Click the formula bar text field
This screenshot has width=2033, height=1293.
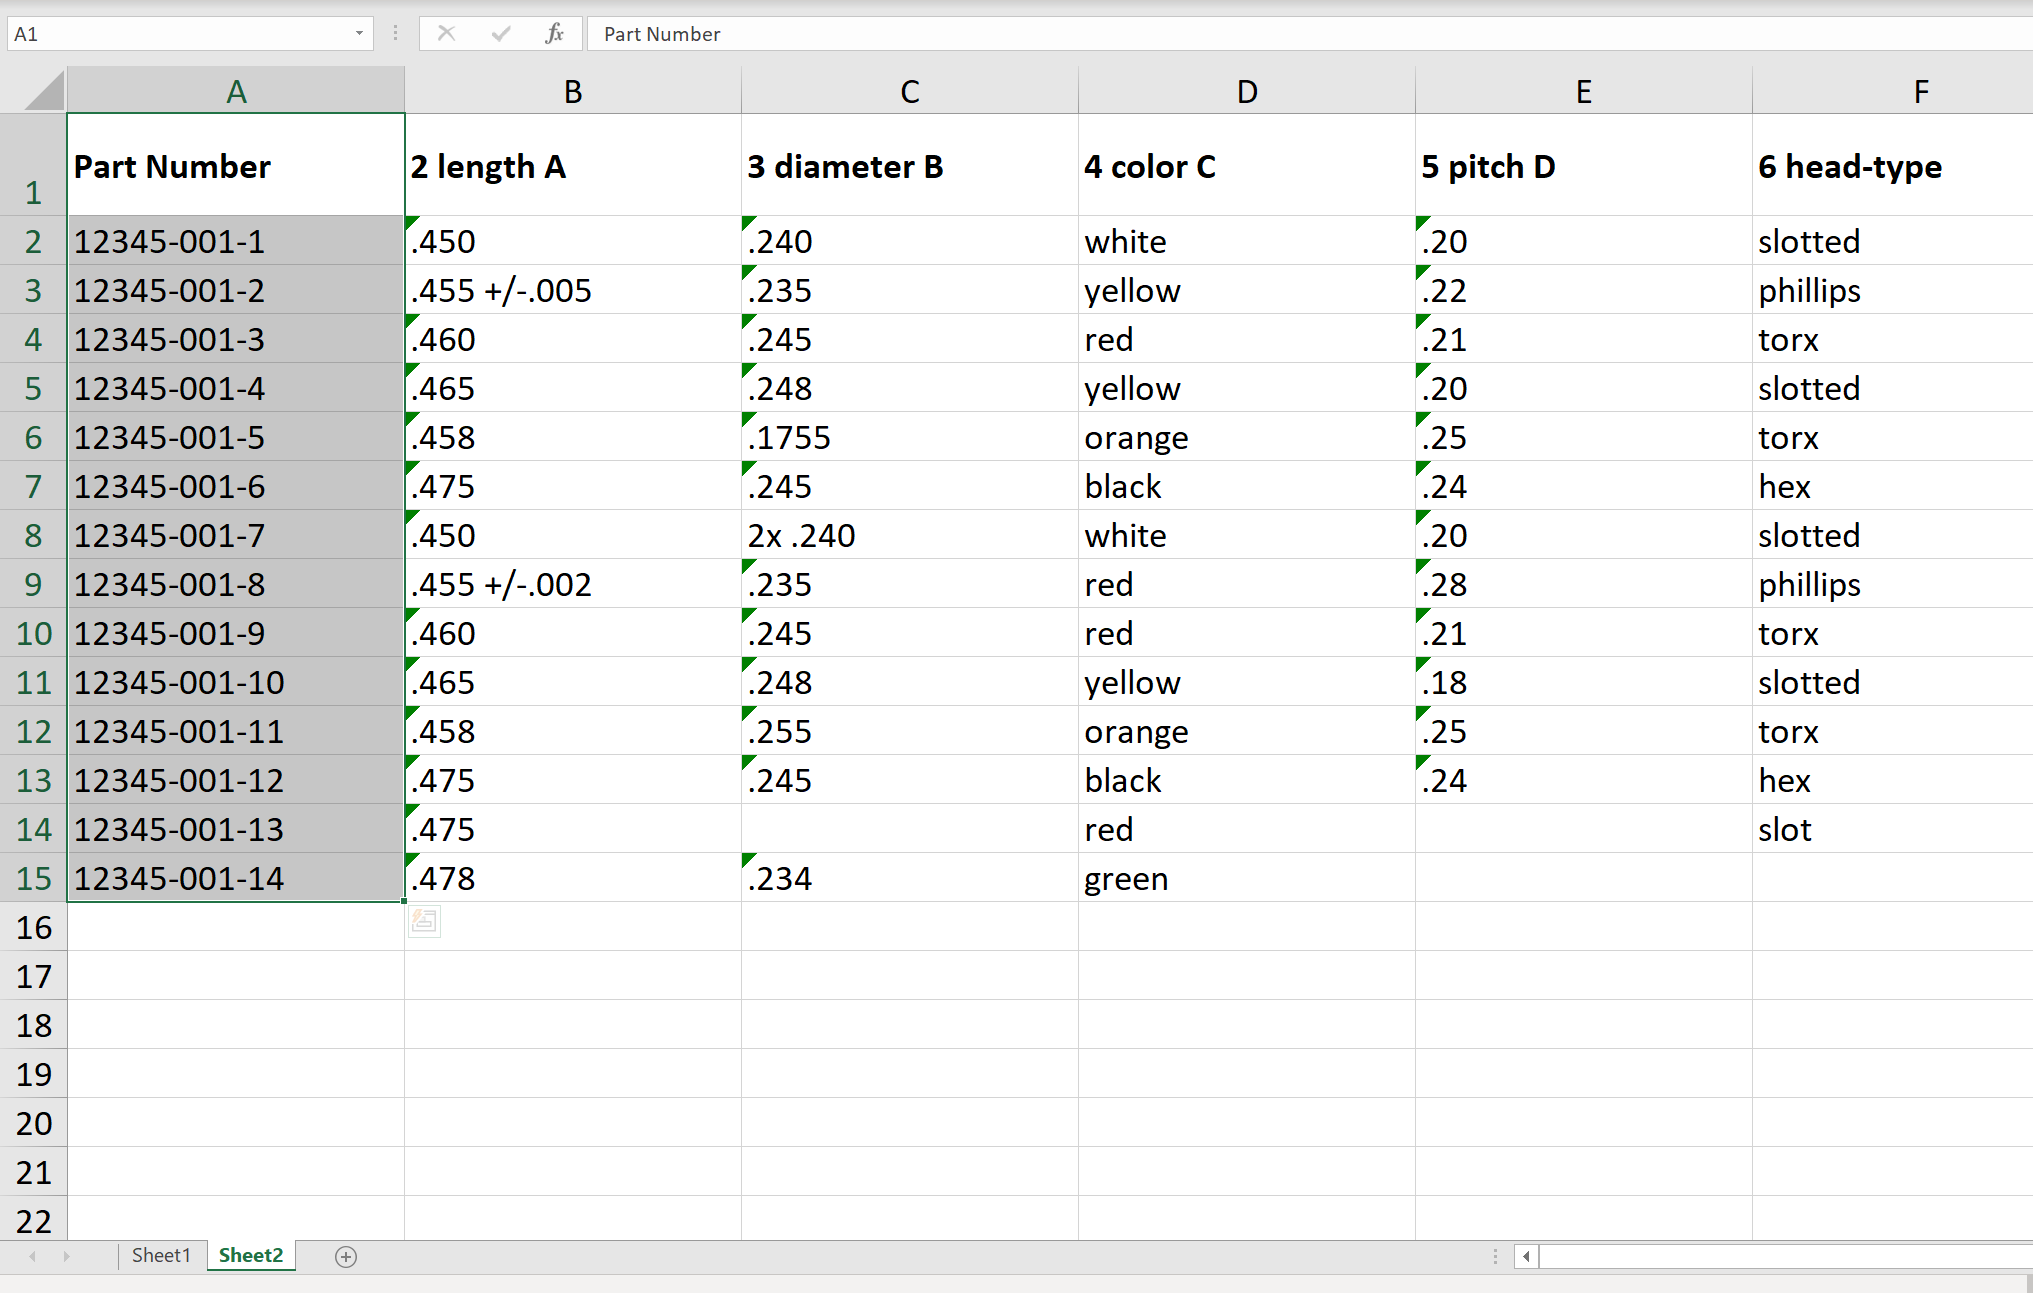tap(1300, 34)
